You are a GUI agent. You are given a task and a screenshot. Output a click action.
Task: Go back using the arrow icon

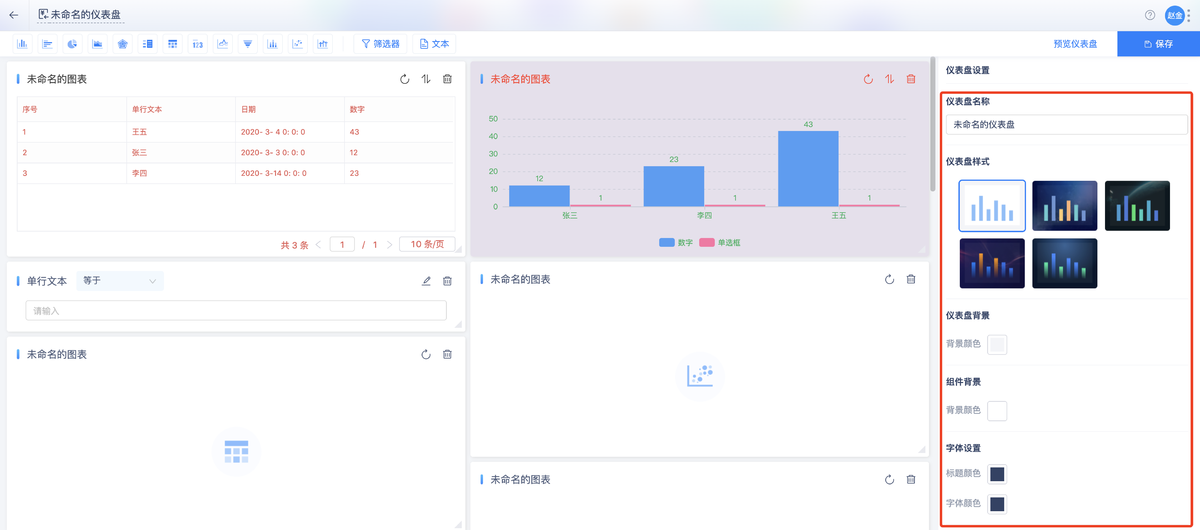14,15
